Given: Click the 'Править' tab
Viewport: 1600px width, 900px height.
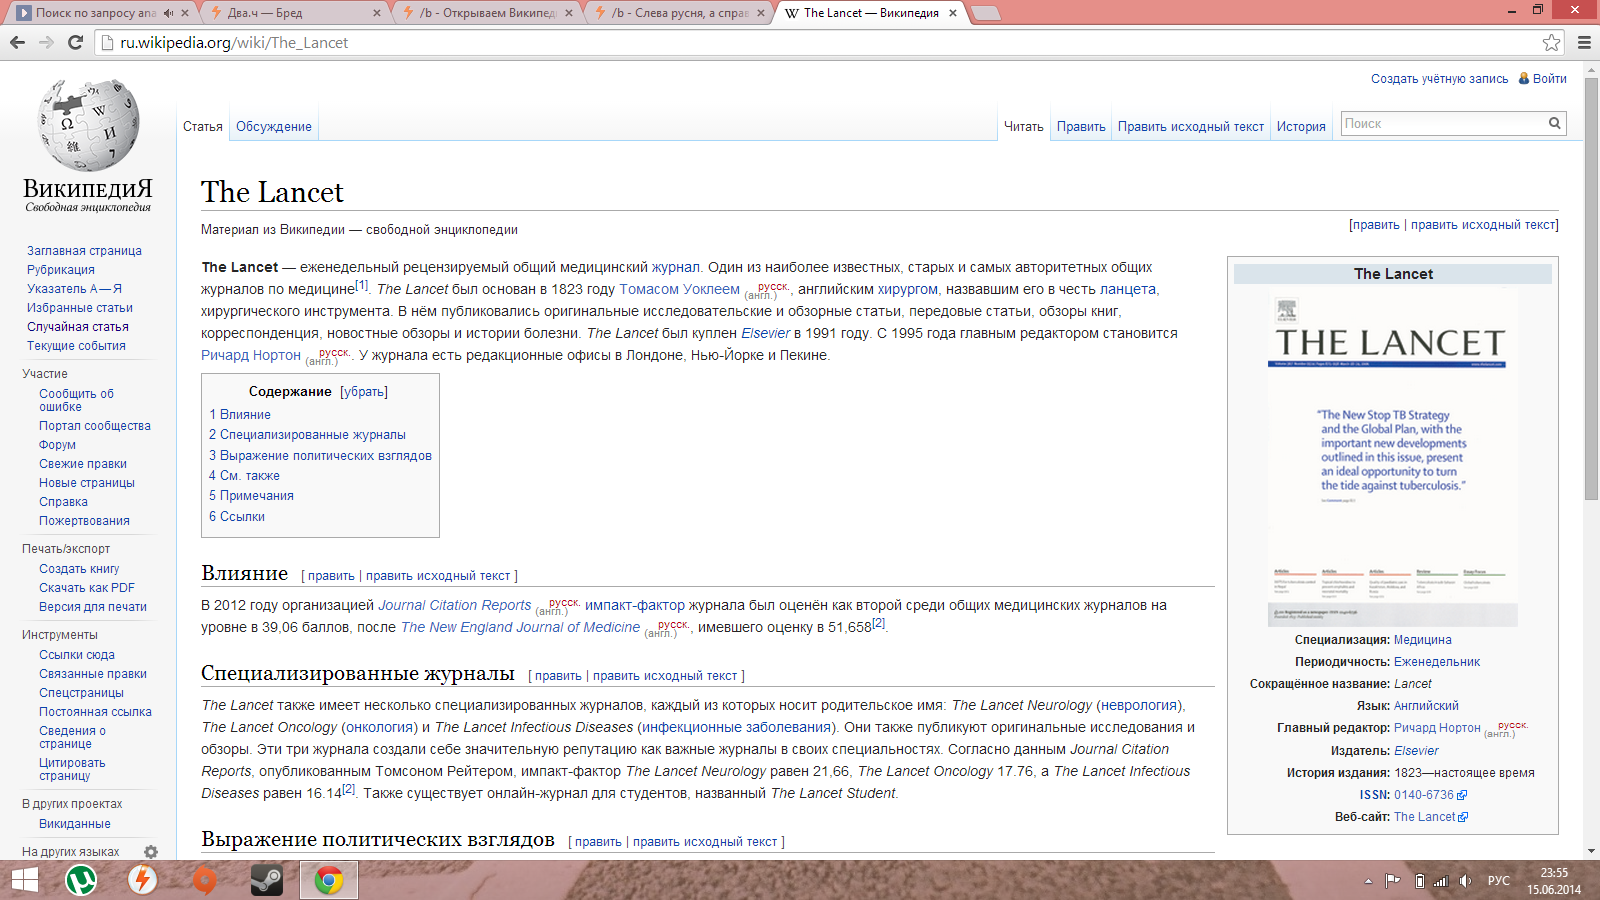Looking at the screenshot, I should (x=1081, y=127).
